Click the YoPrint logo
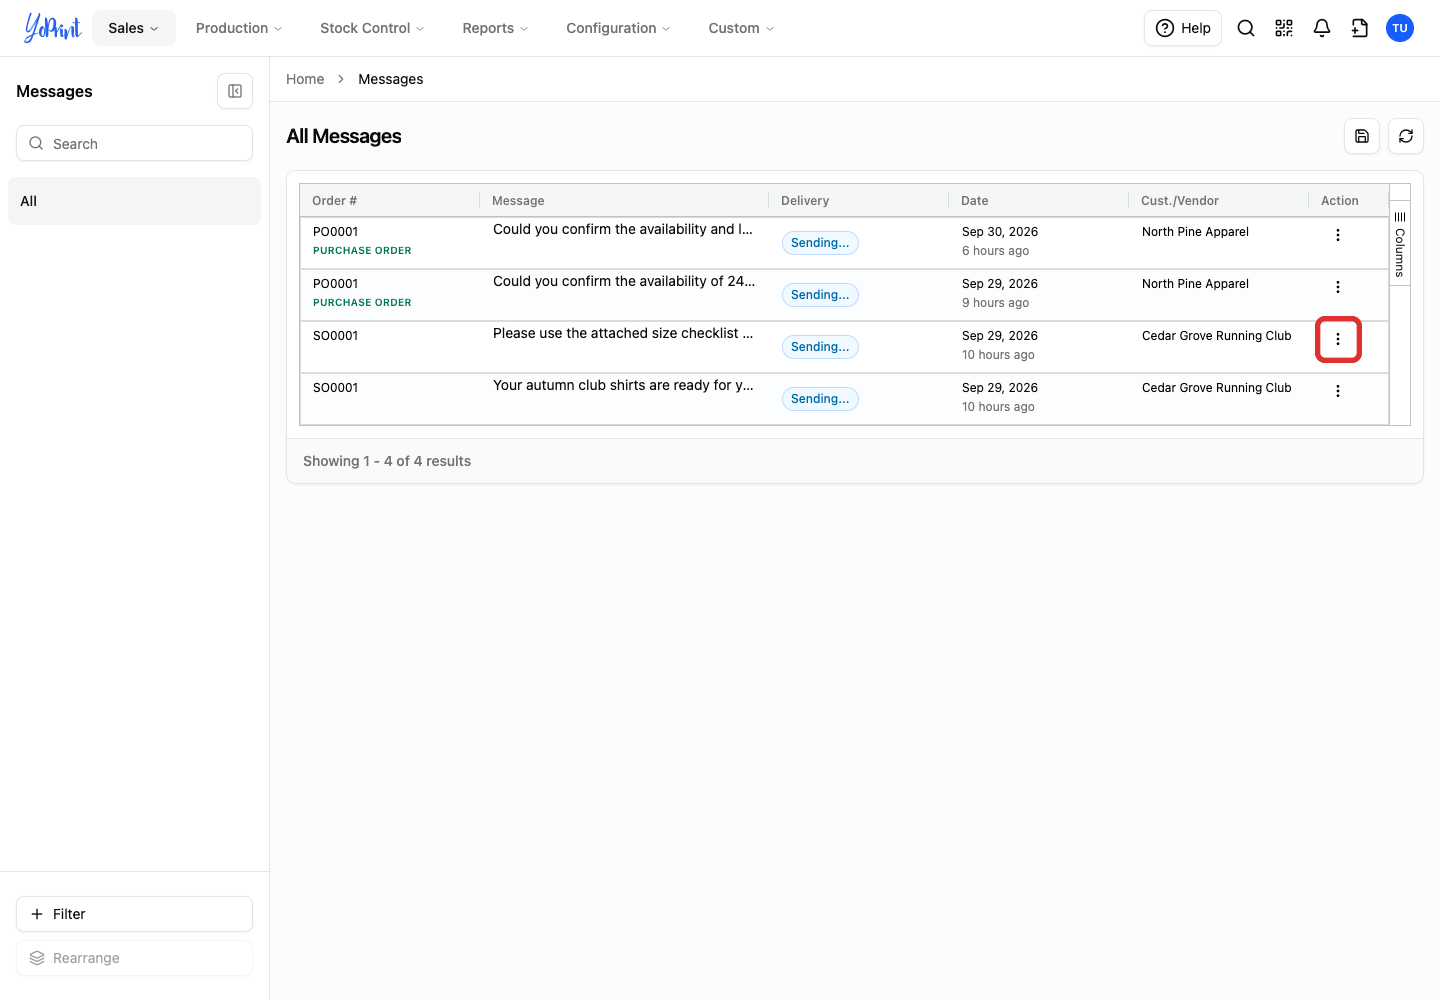This screenshot has height=1000, width=1440. pos(53,28)
